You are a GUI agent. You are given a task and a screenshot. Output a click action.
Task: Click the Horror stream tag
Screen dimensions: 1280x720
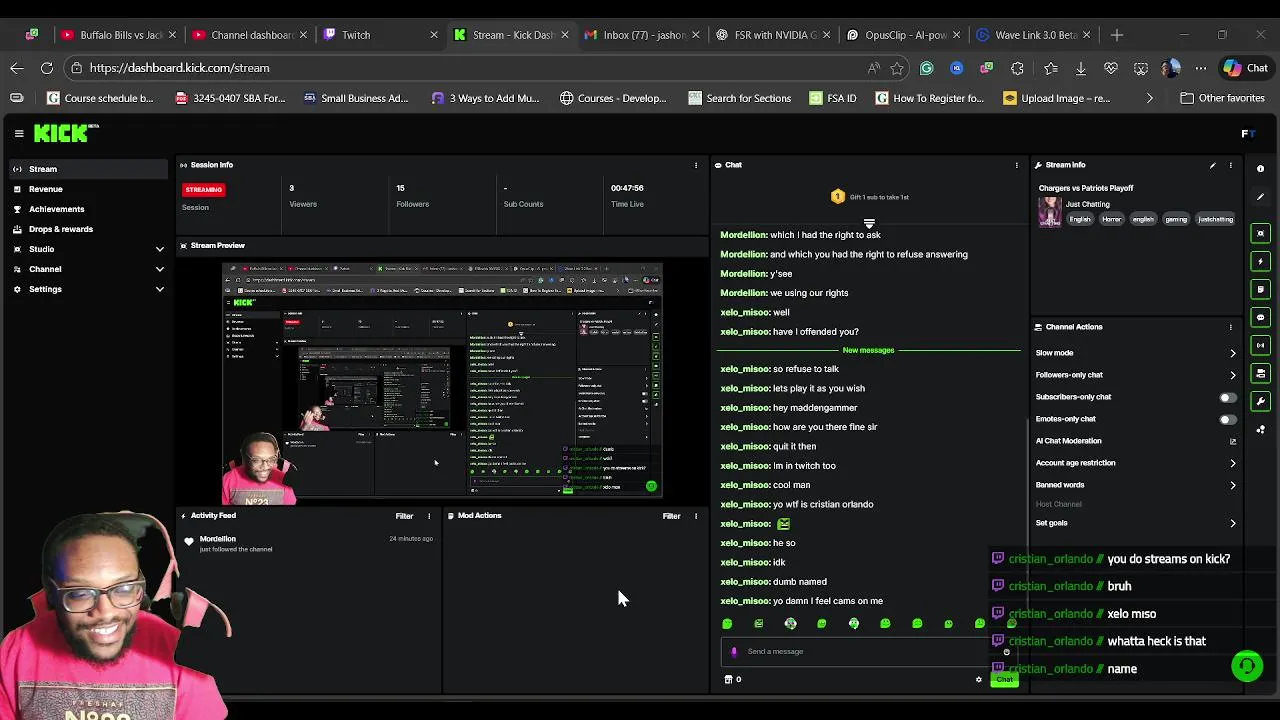click(1111, 219)
